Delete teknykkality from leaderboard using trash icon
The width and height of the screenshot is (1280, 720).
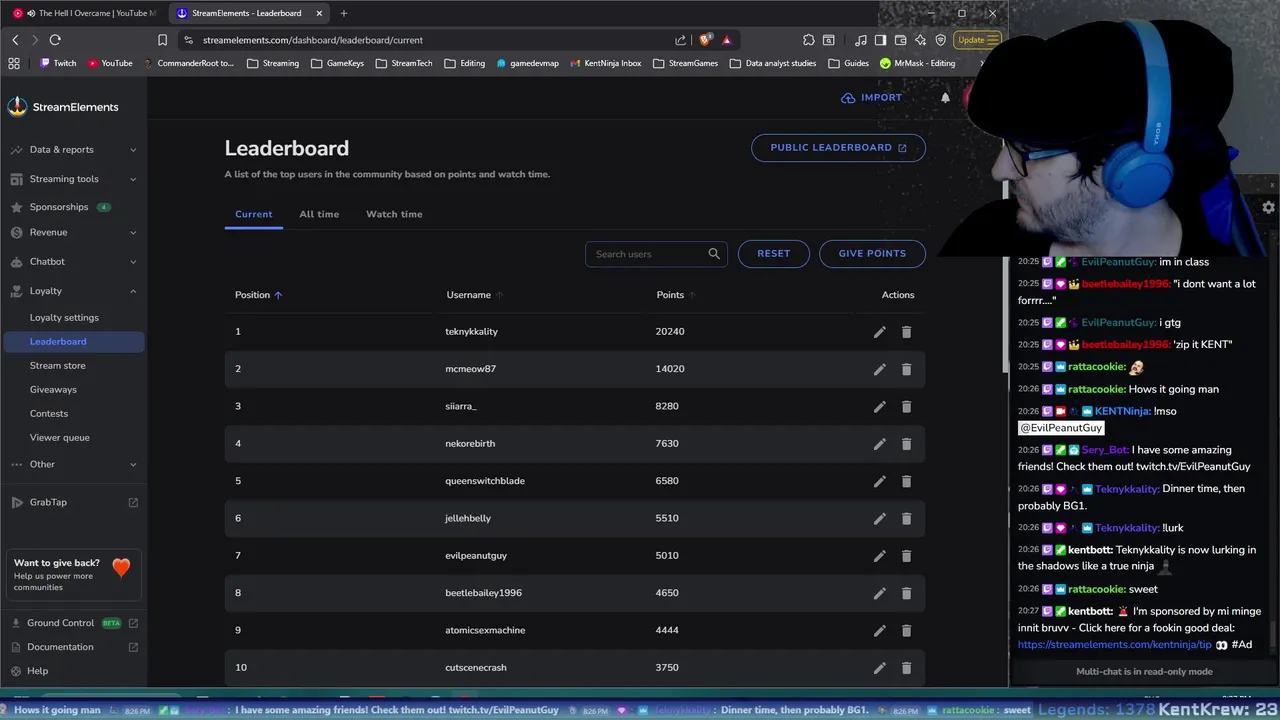pos(906,332)
